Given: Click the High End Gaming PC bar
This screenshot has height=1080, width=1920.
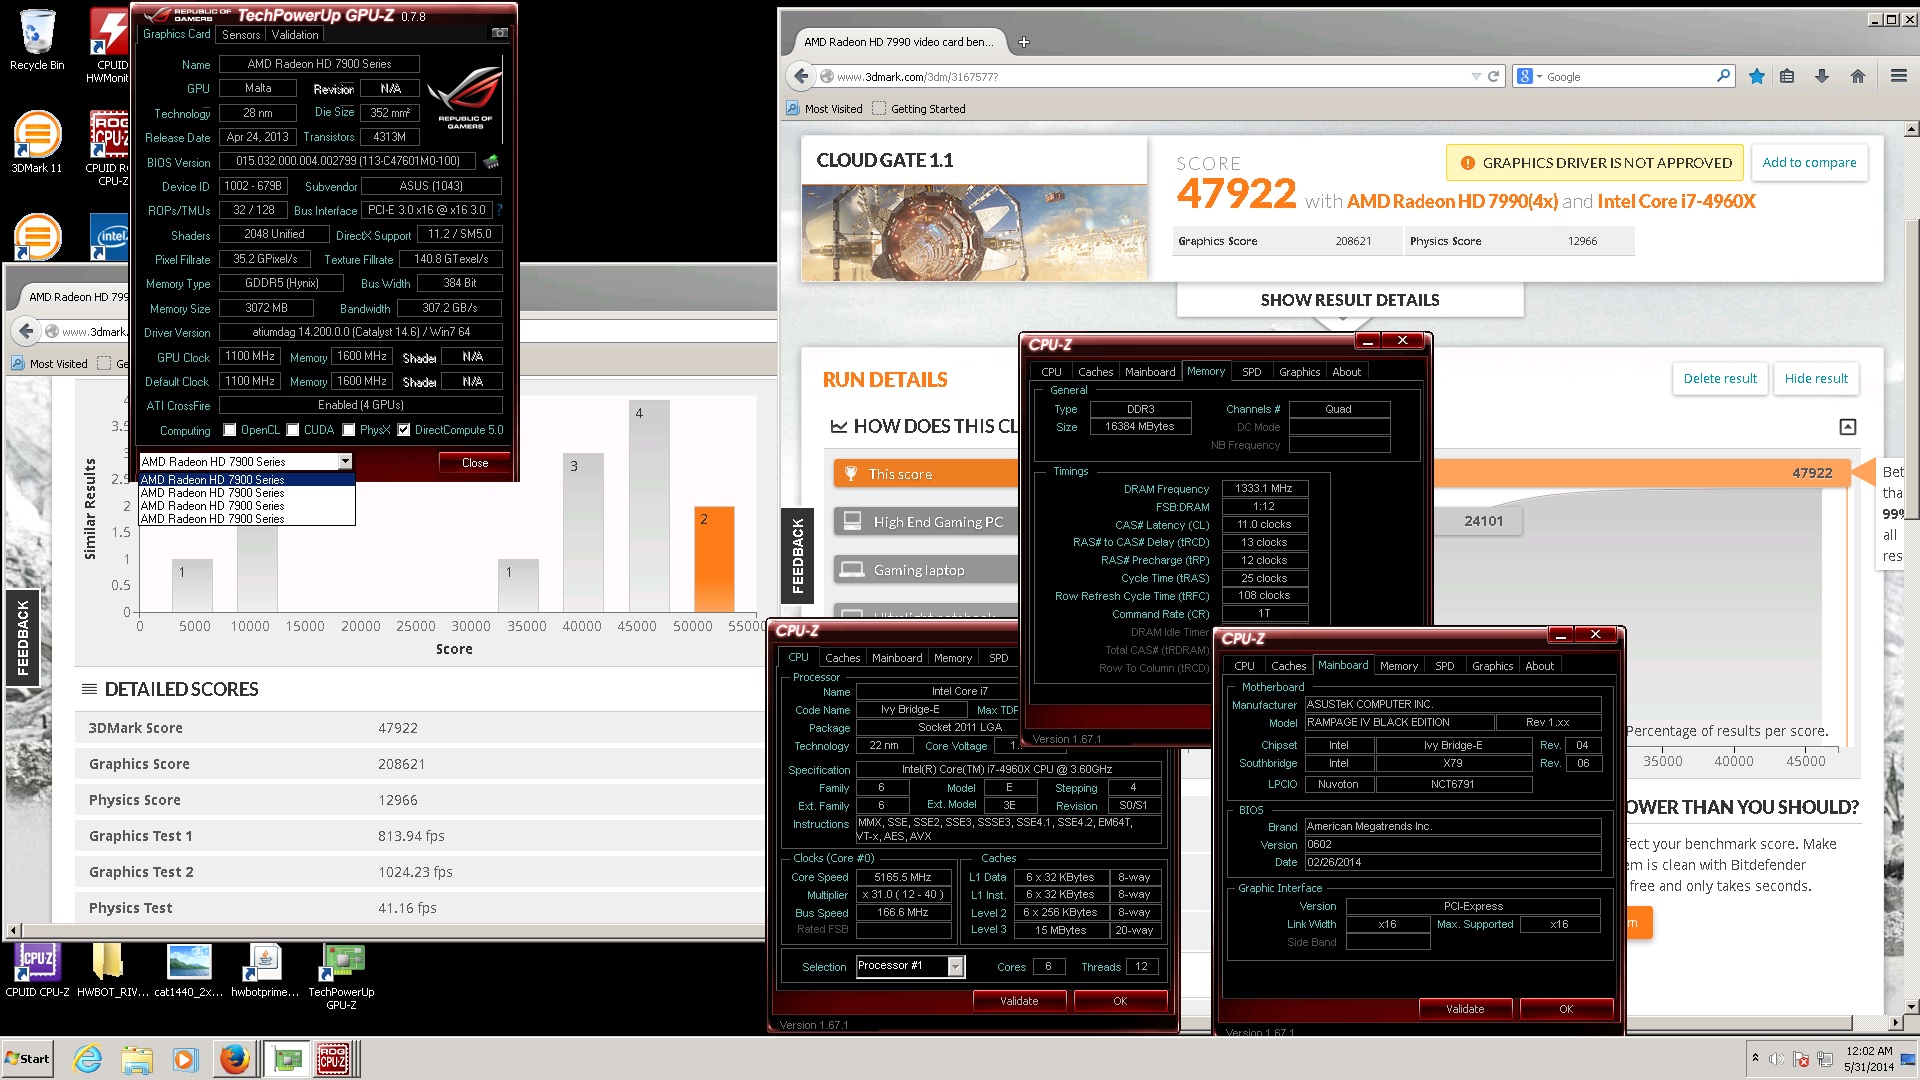Looking at the screenshot, I should 927,521.
